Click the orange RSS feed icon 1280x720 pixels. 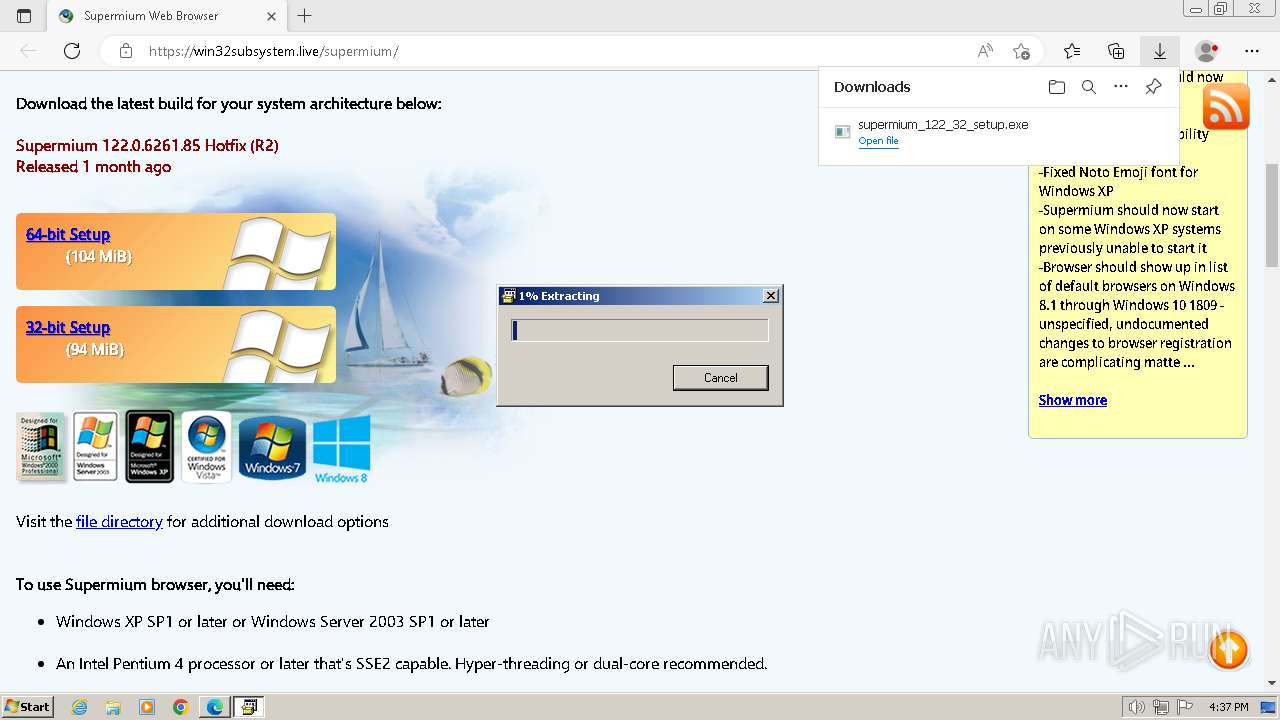pyautogui.click(x=1226, y=106)
